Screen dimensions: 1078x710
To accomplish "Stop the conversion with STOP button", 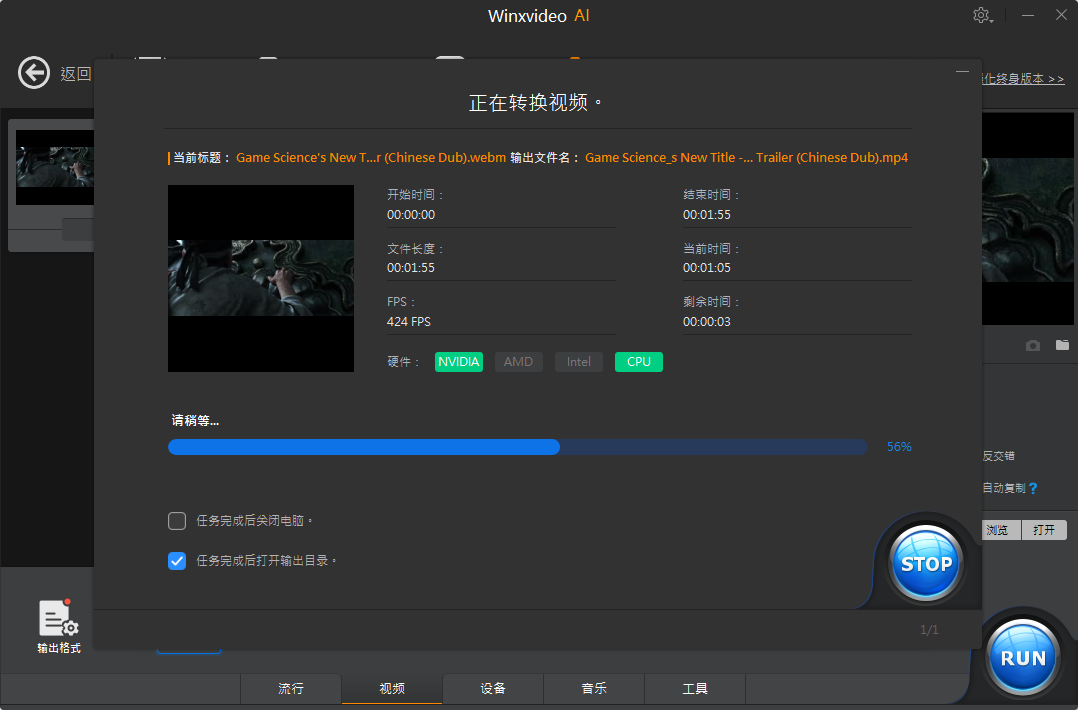I will click(925, 564).
